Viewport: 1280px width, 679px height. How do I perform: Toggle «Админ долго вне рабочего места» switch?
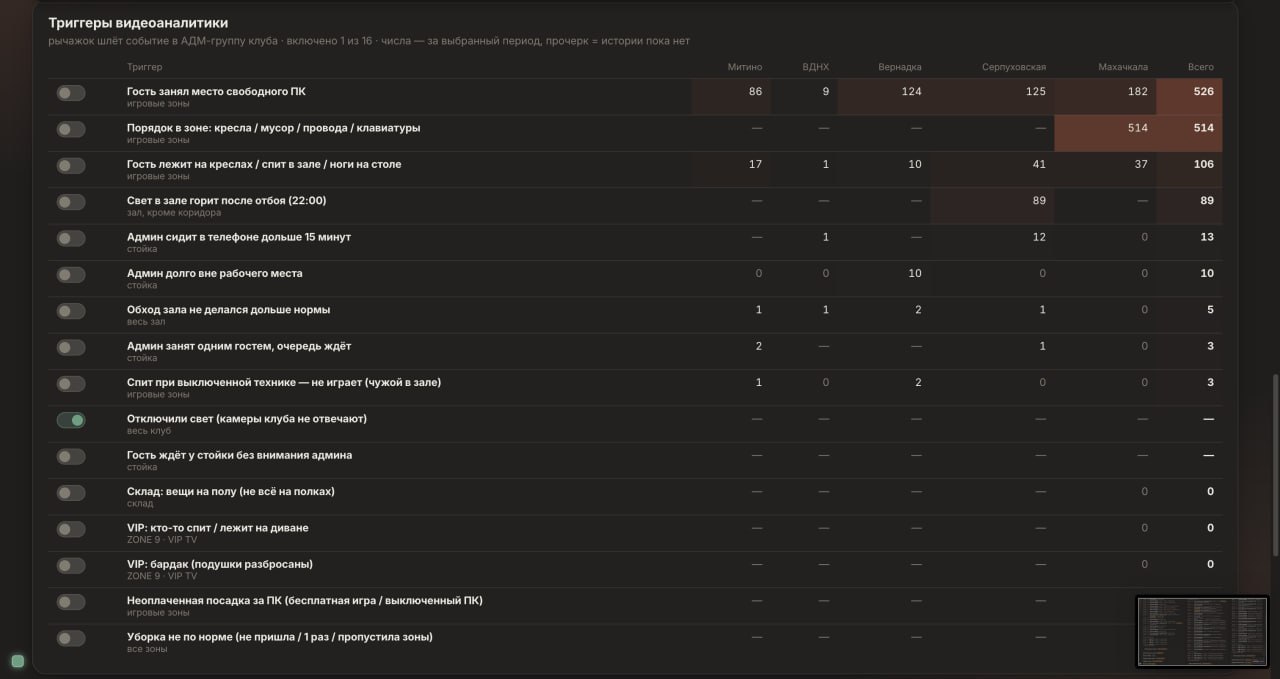(x=70, y=275)
